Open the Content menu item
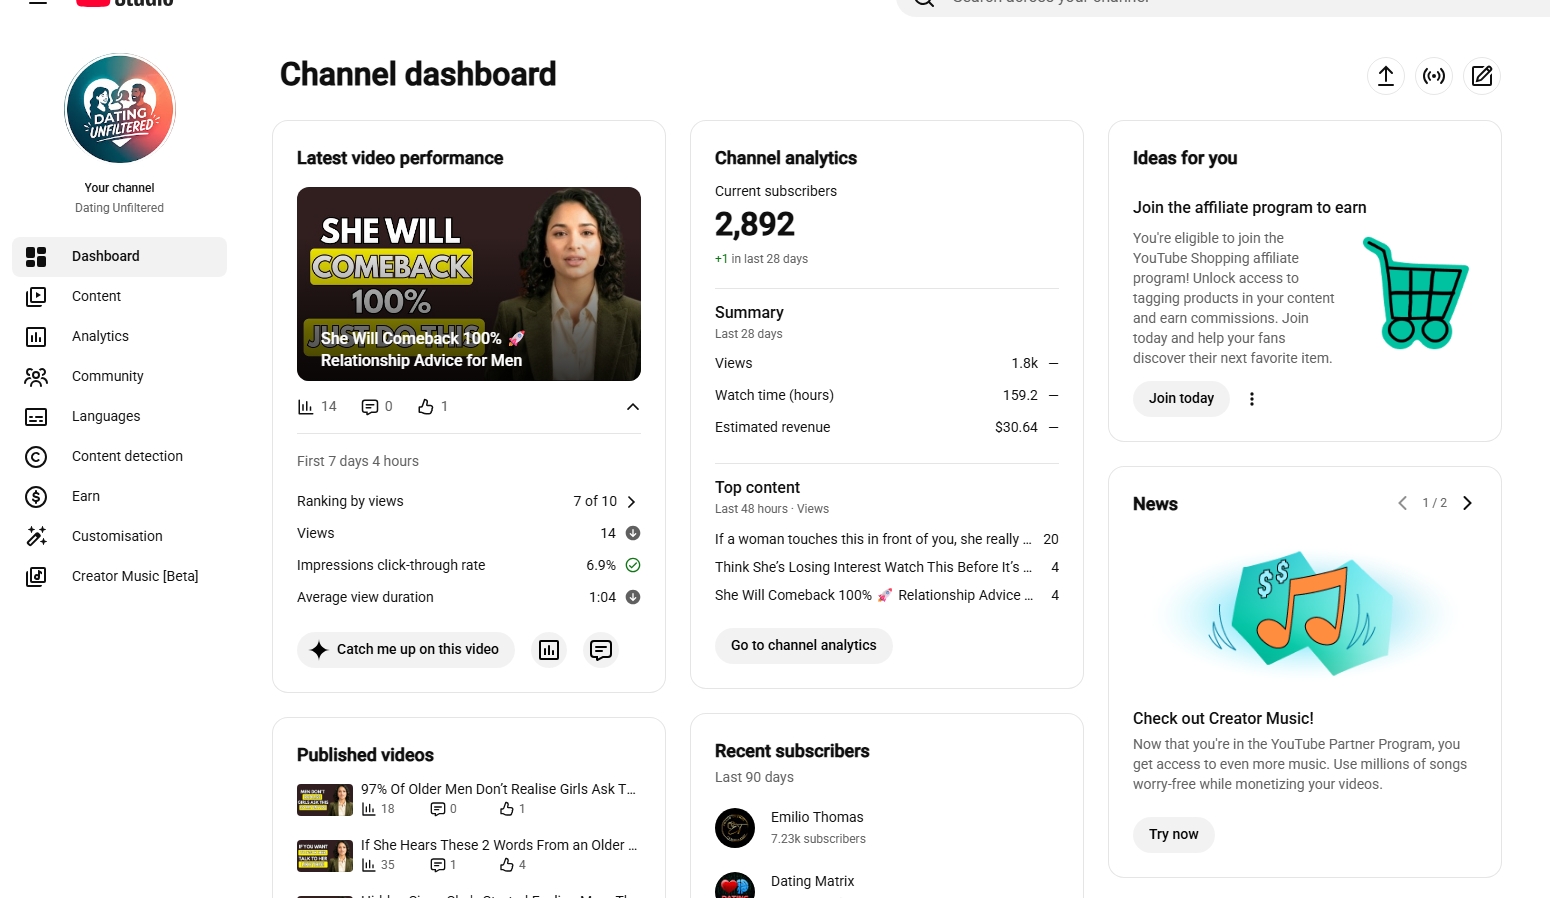The image size is (1550, 898). [x=120, y=297]
